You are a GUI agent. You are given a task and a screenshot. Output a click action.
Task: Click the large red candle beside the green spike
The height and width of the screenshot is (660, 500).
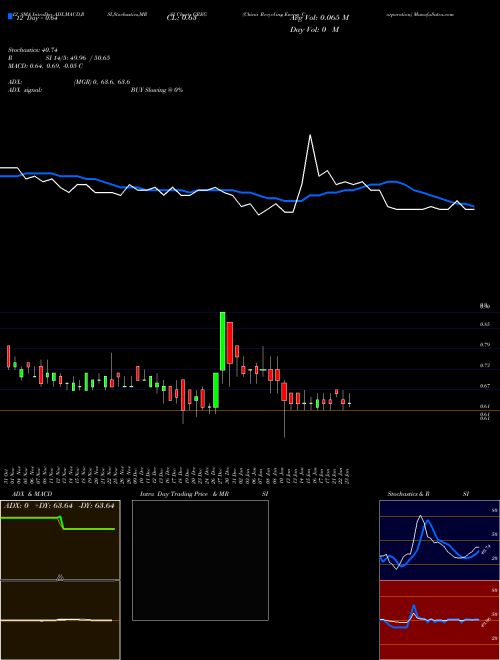pos(229,343)
